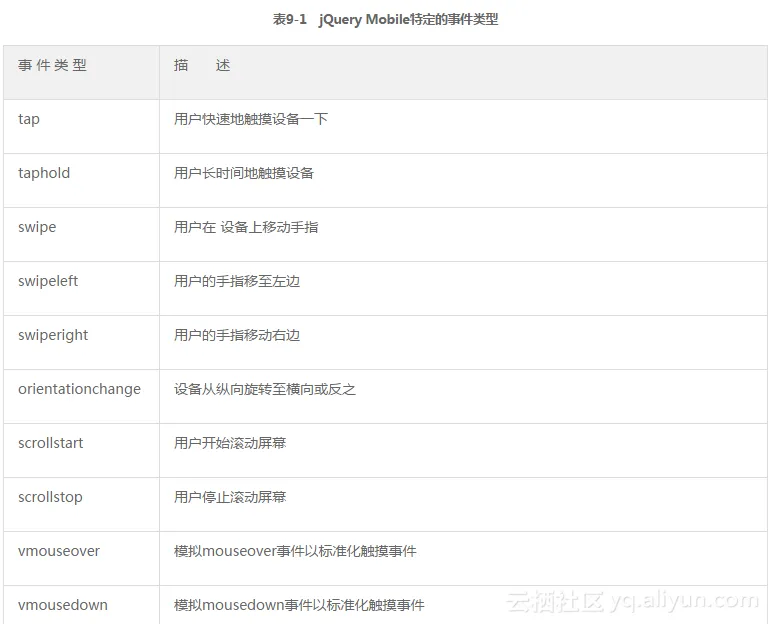Select the swiperight event name cell

(82, 343)
